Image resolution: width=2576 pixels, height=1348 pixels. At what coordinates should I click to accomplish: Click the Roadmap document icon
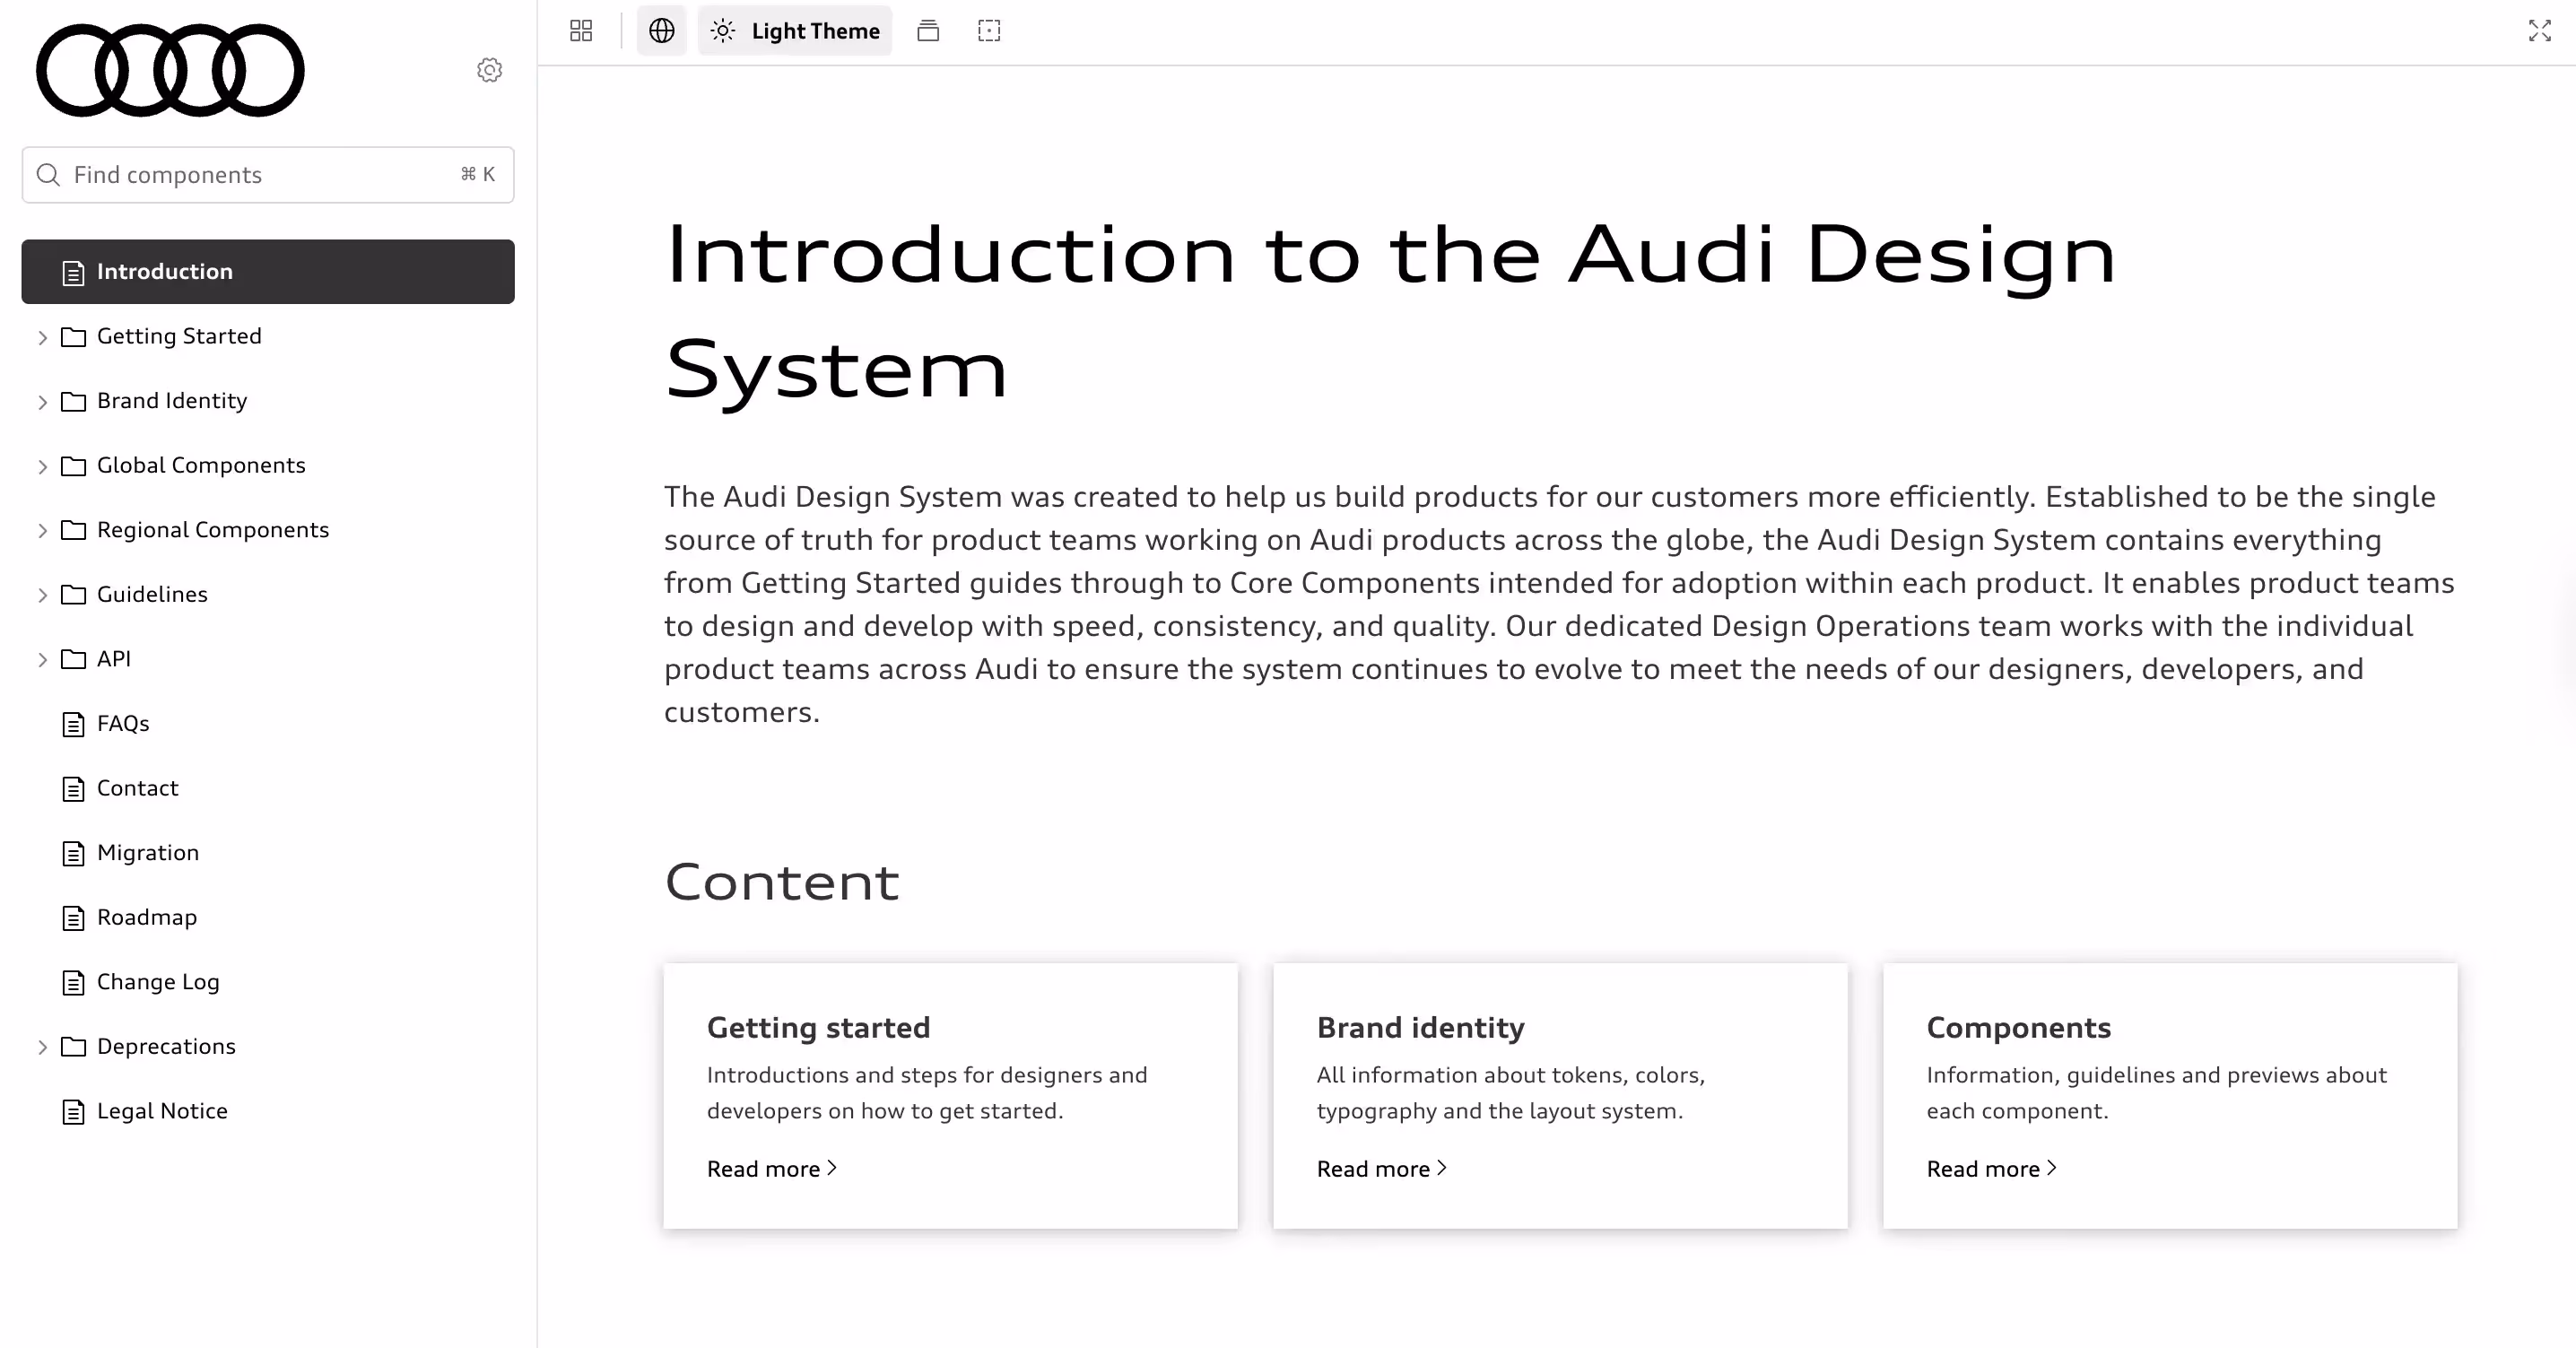(73, 918)
